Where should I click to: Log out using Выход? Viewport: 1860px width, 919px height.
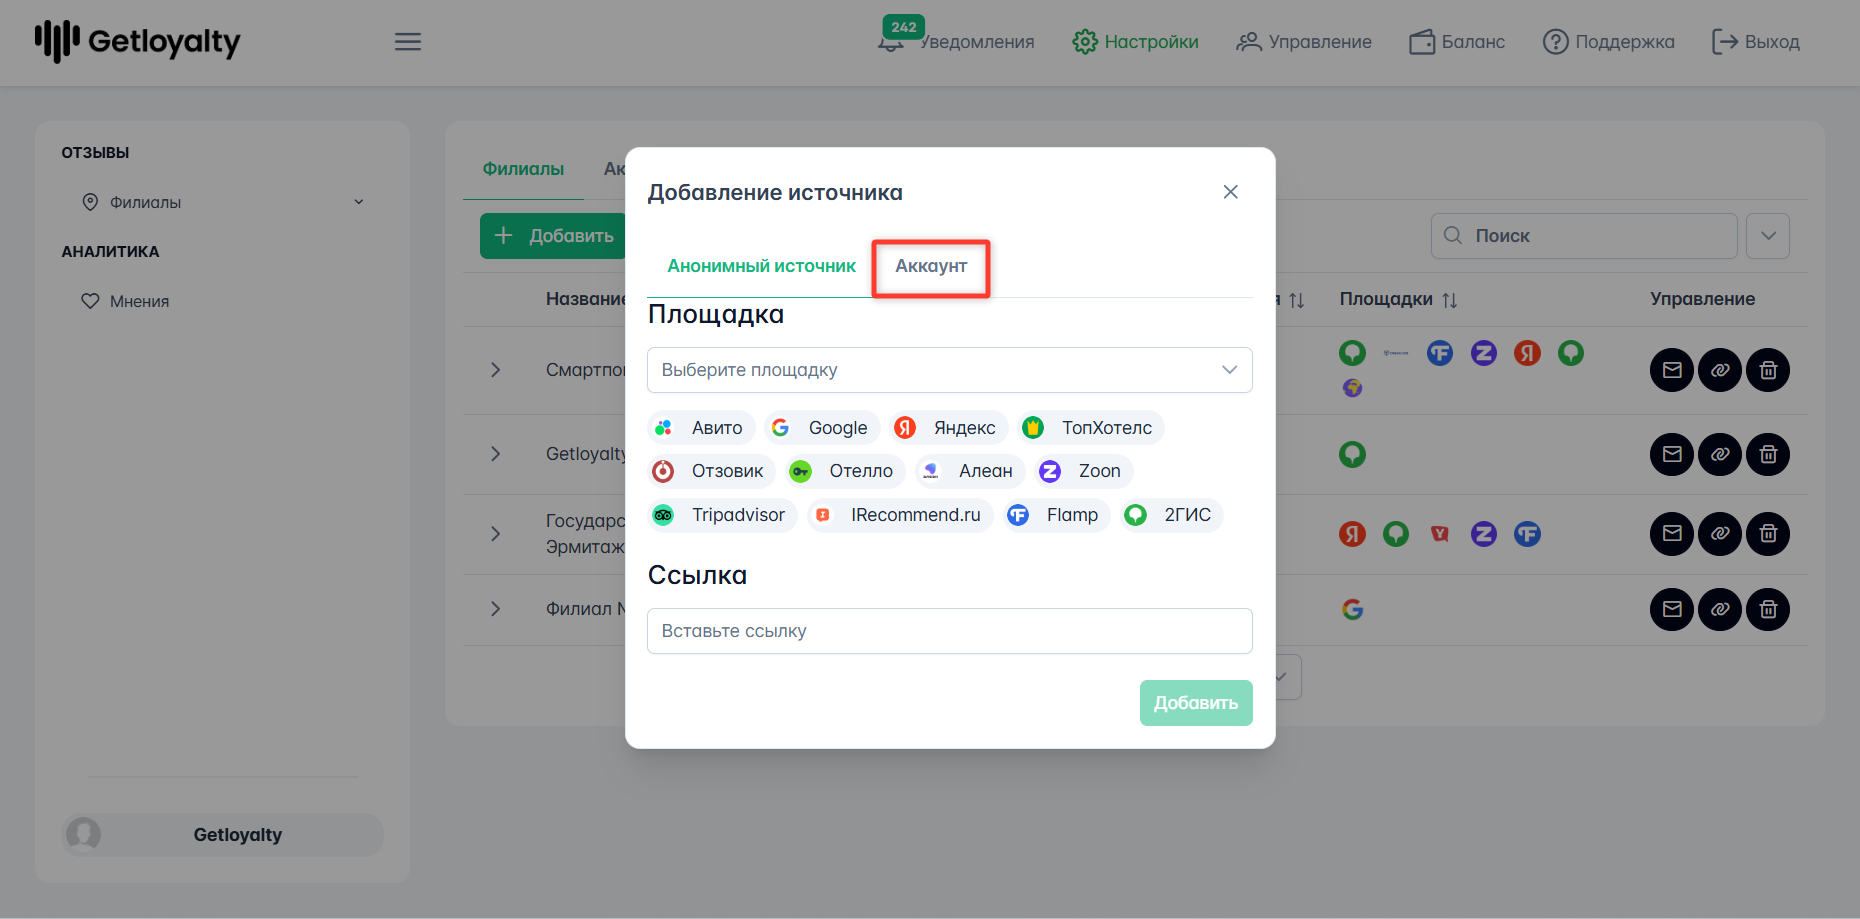coord(1756,42)
